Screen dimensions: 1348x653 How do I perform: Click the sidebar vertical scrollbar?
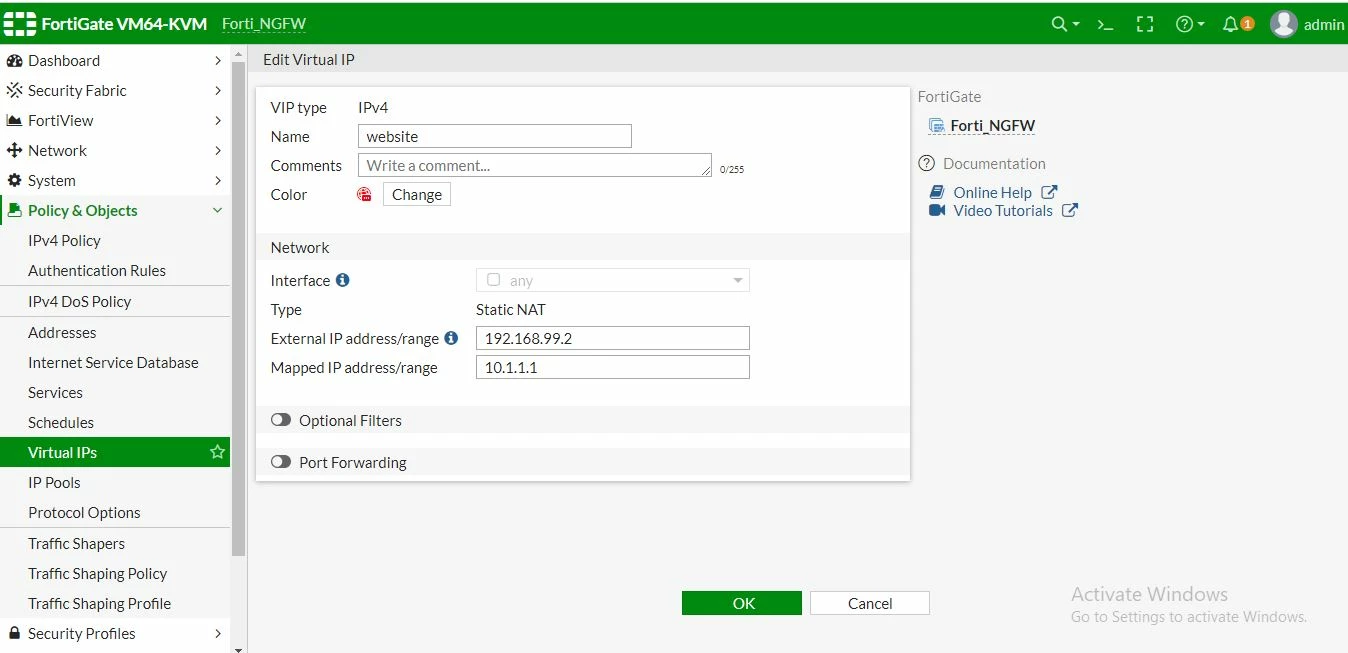pos(239,310)
